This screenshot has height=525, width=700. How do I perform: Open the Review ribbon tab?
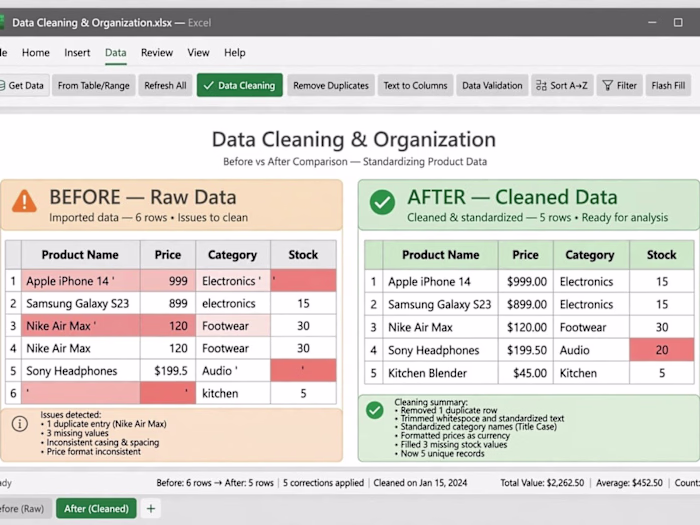point(157,53)
